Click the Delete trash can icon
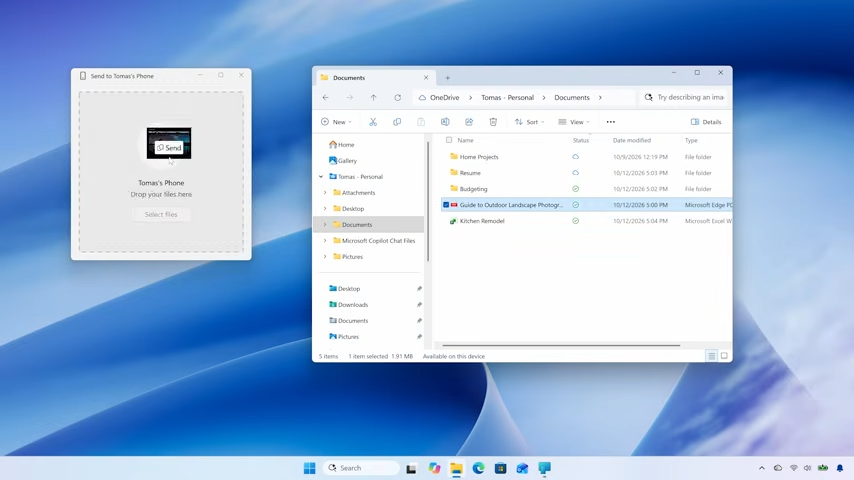Screen dimensions: 854x480 pyautogui.click(x=493, y=122)
